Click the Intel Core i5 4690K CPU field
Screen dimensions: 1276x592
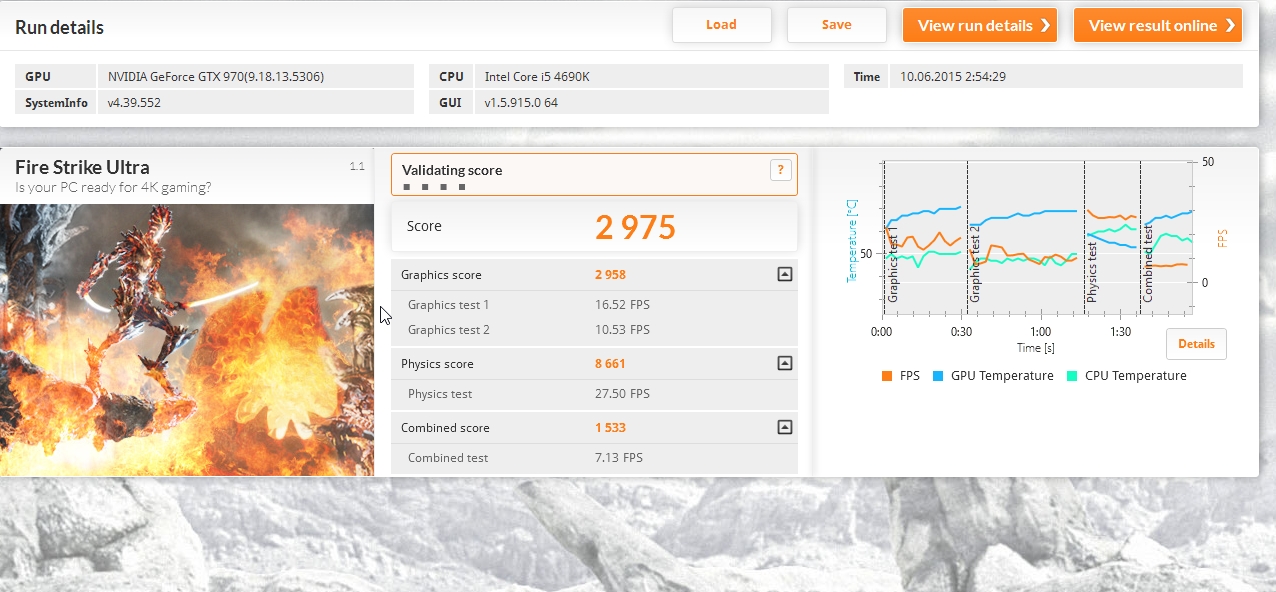tap(654, 77)
